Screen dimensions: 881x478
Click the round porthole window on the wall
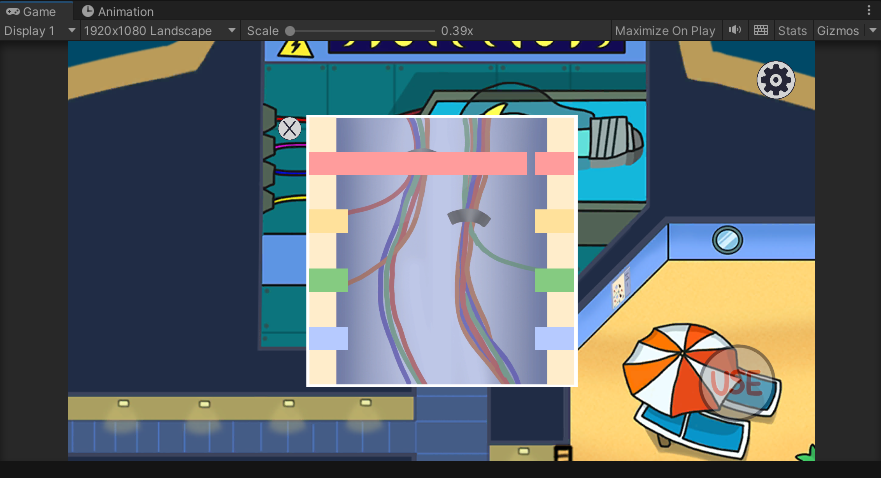click(x=728, y=240)
